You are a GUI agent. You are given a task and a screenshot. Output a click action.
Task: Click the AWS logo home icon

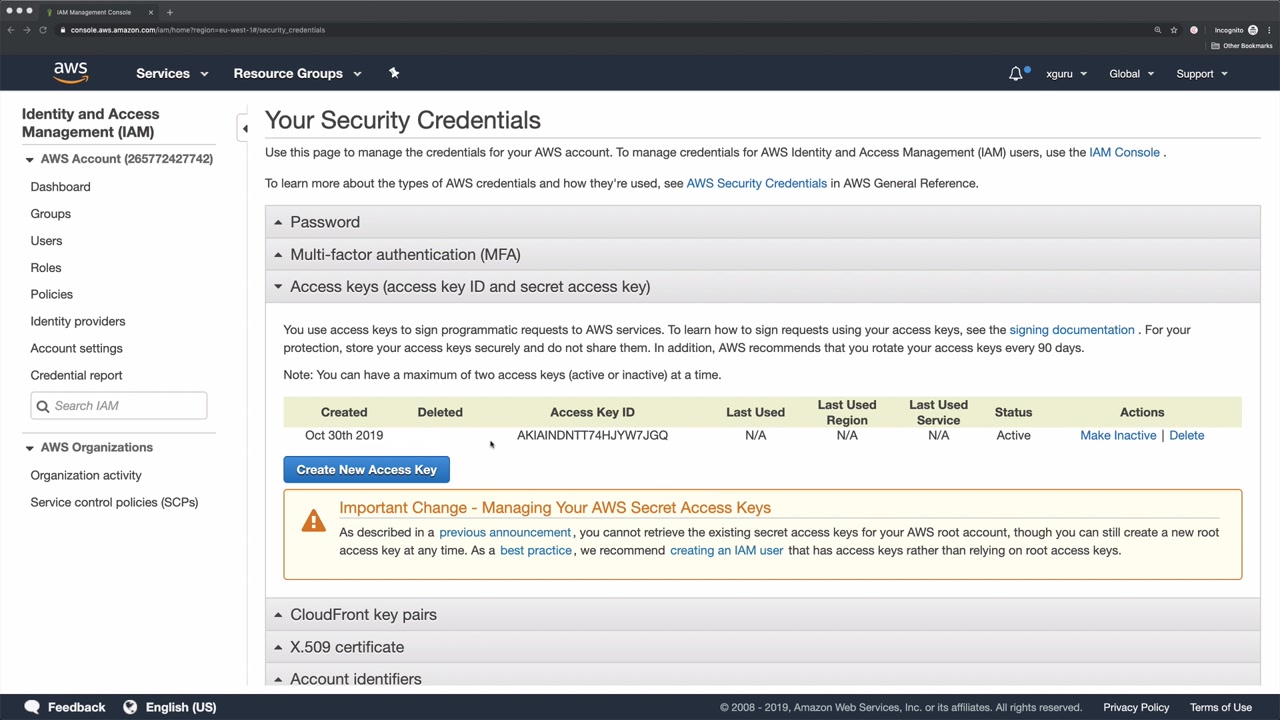click(71, 73)
